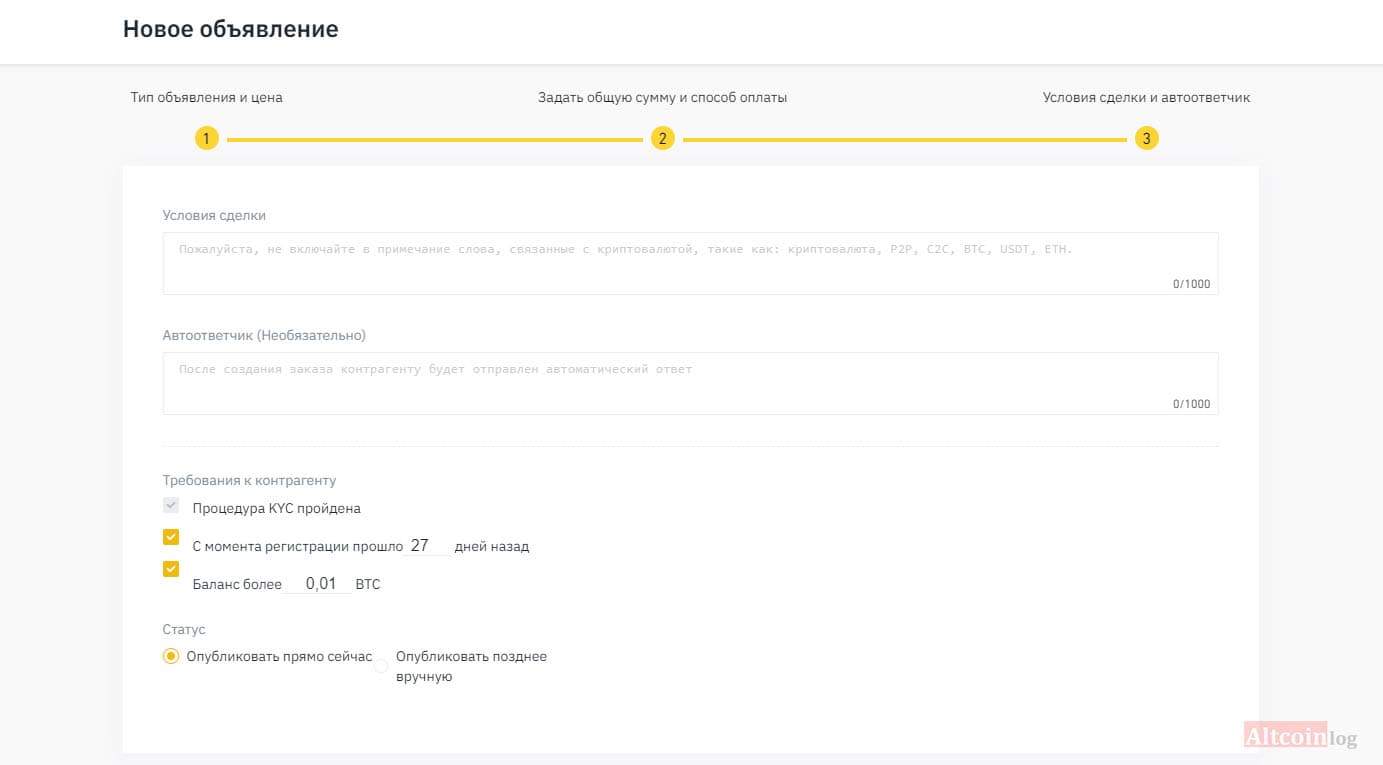The width and height of the screenshot is (1383, 765).
Task: Click the balance field showing 0,01
Action: coord(318,584)
